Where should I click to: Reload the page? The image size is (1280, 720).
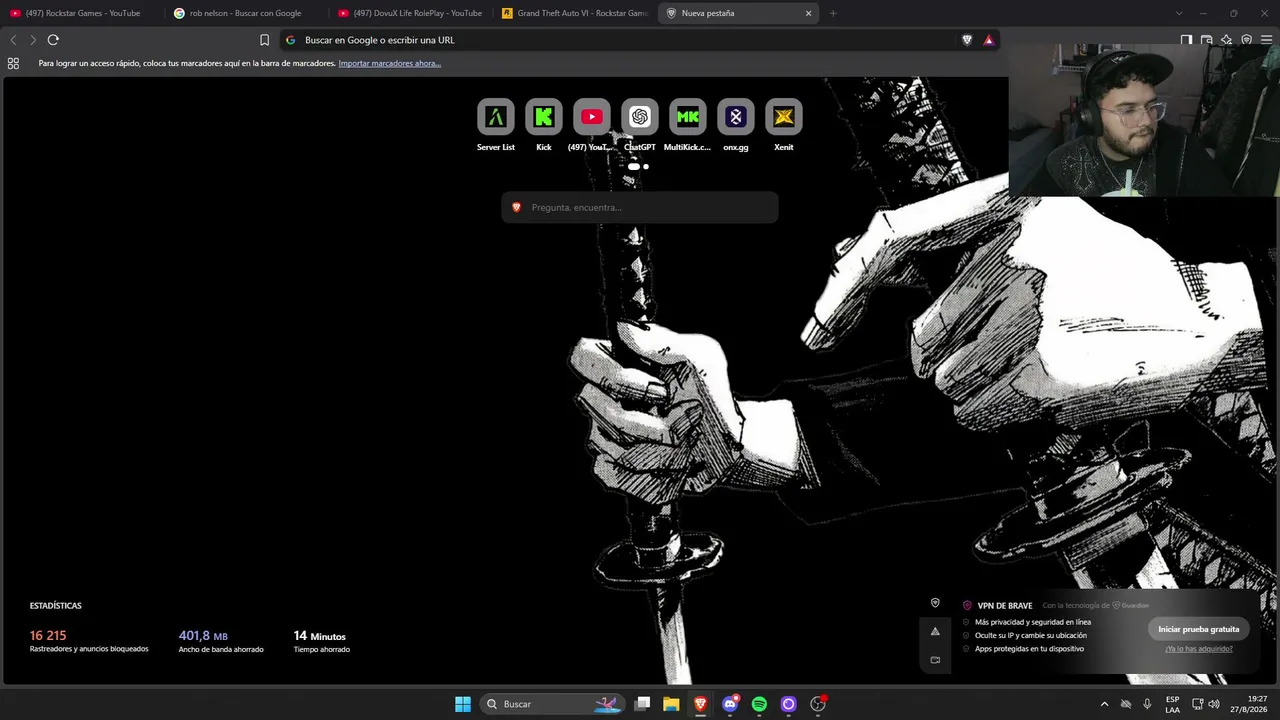tap(53, 40)
